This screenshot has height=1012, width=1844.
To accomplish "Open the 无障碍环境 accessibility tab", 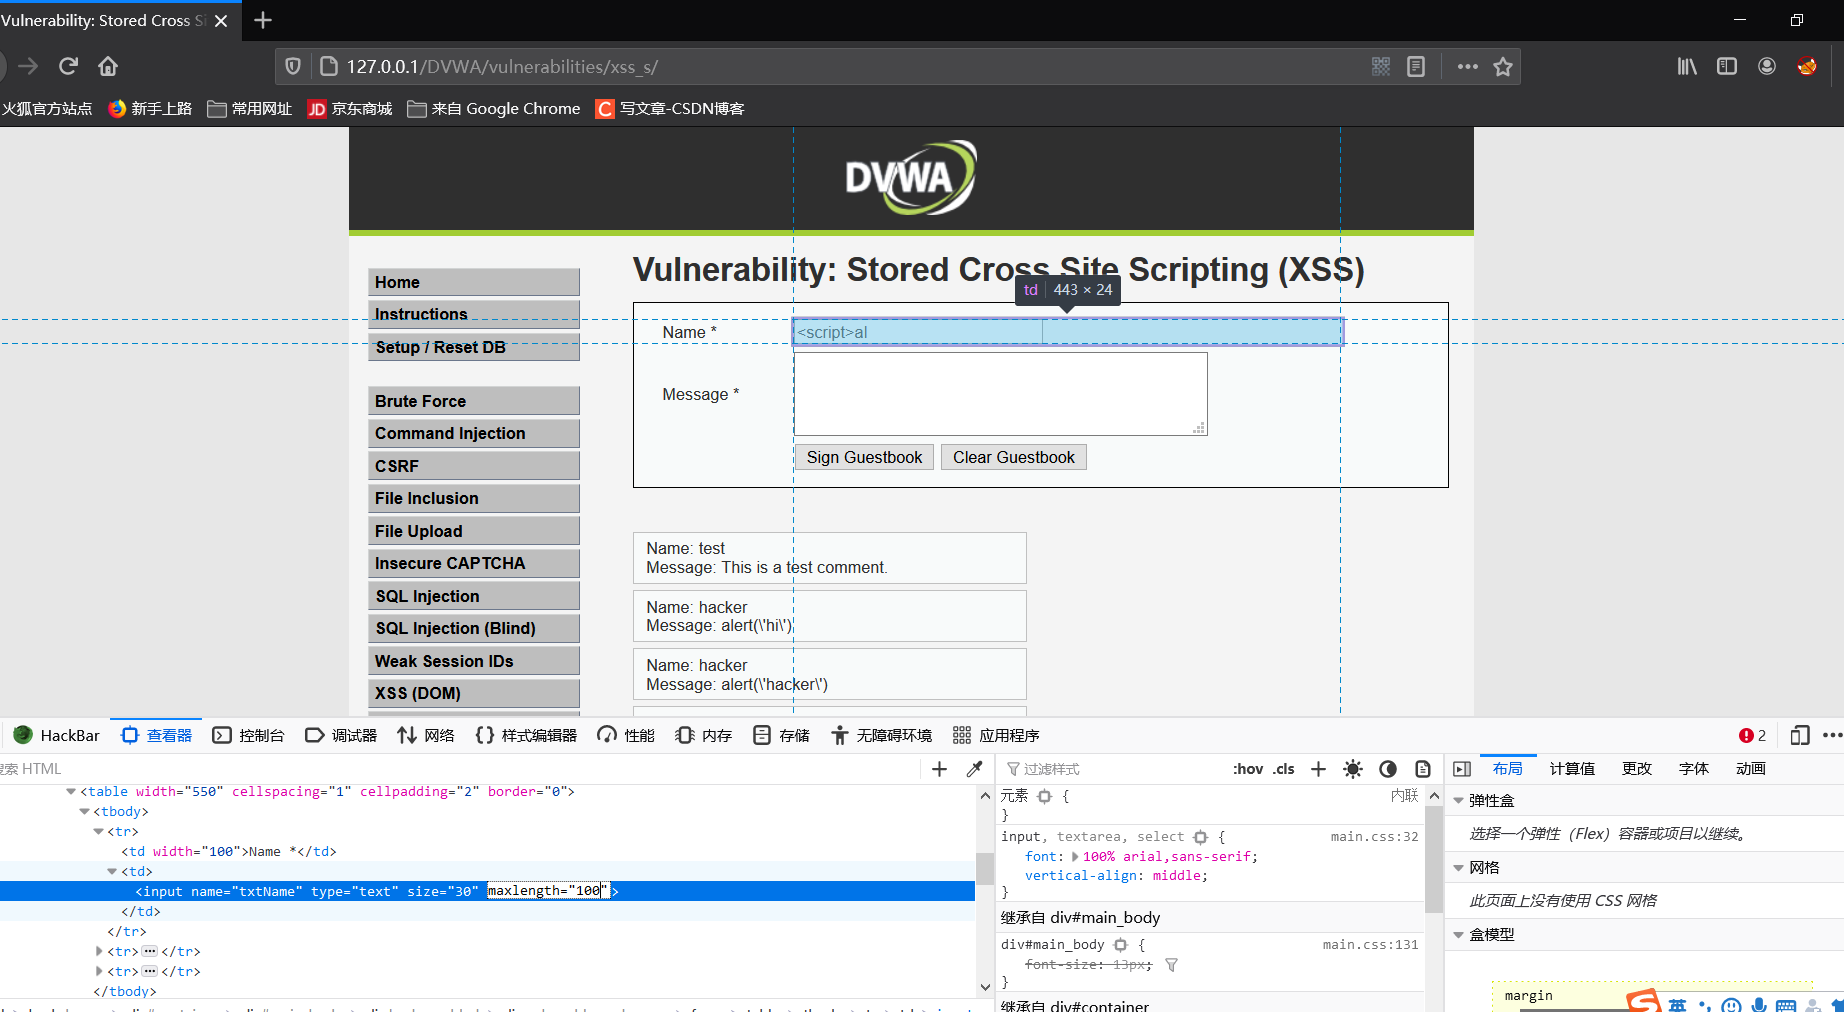I will tap(881, 735).
